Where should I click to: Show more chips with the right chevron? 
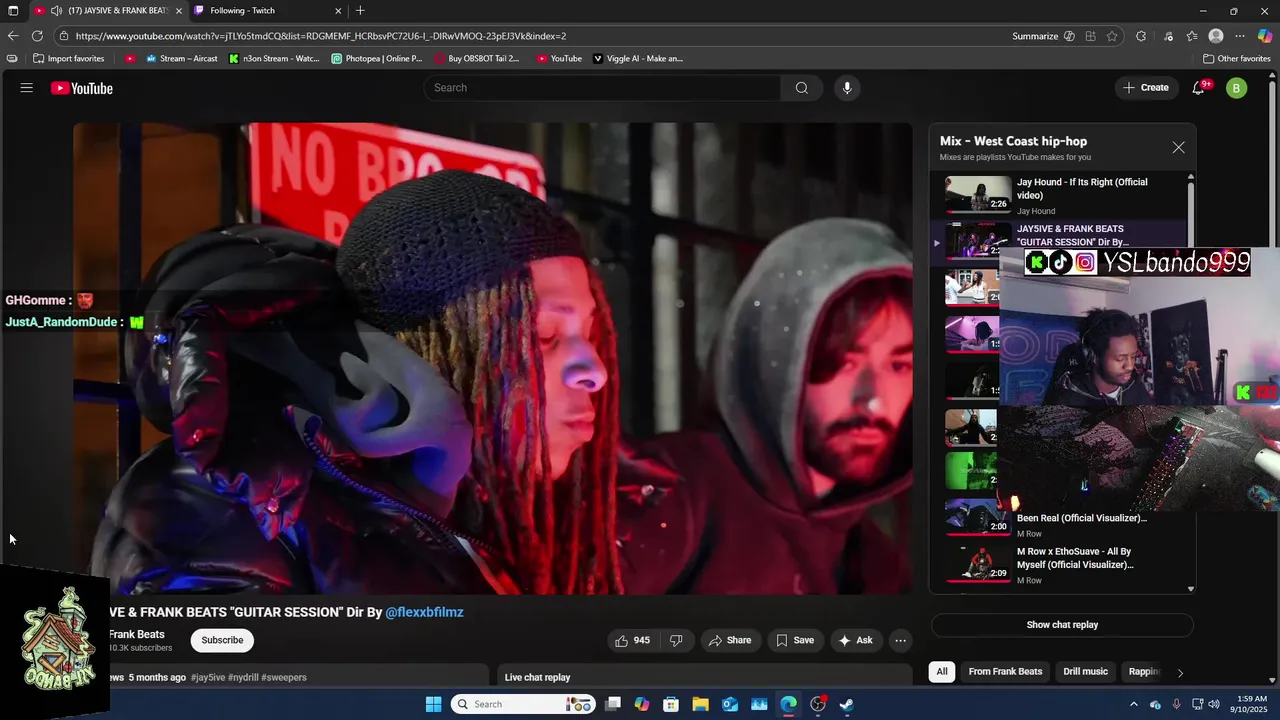tap(1180, 673)
